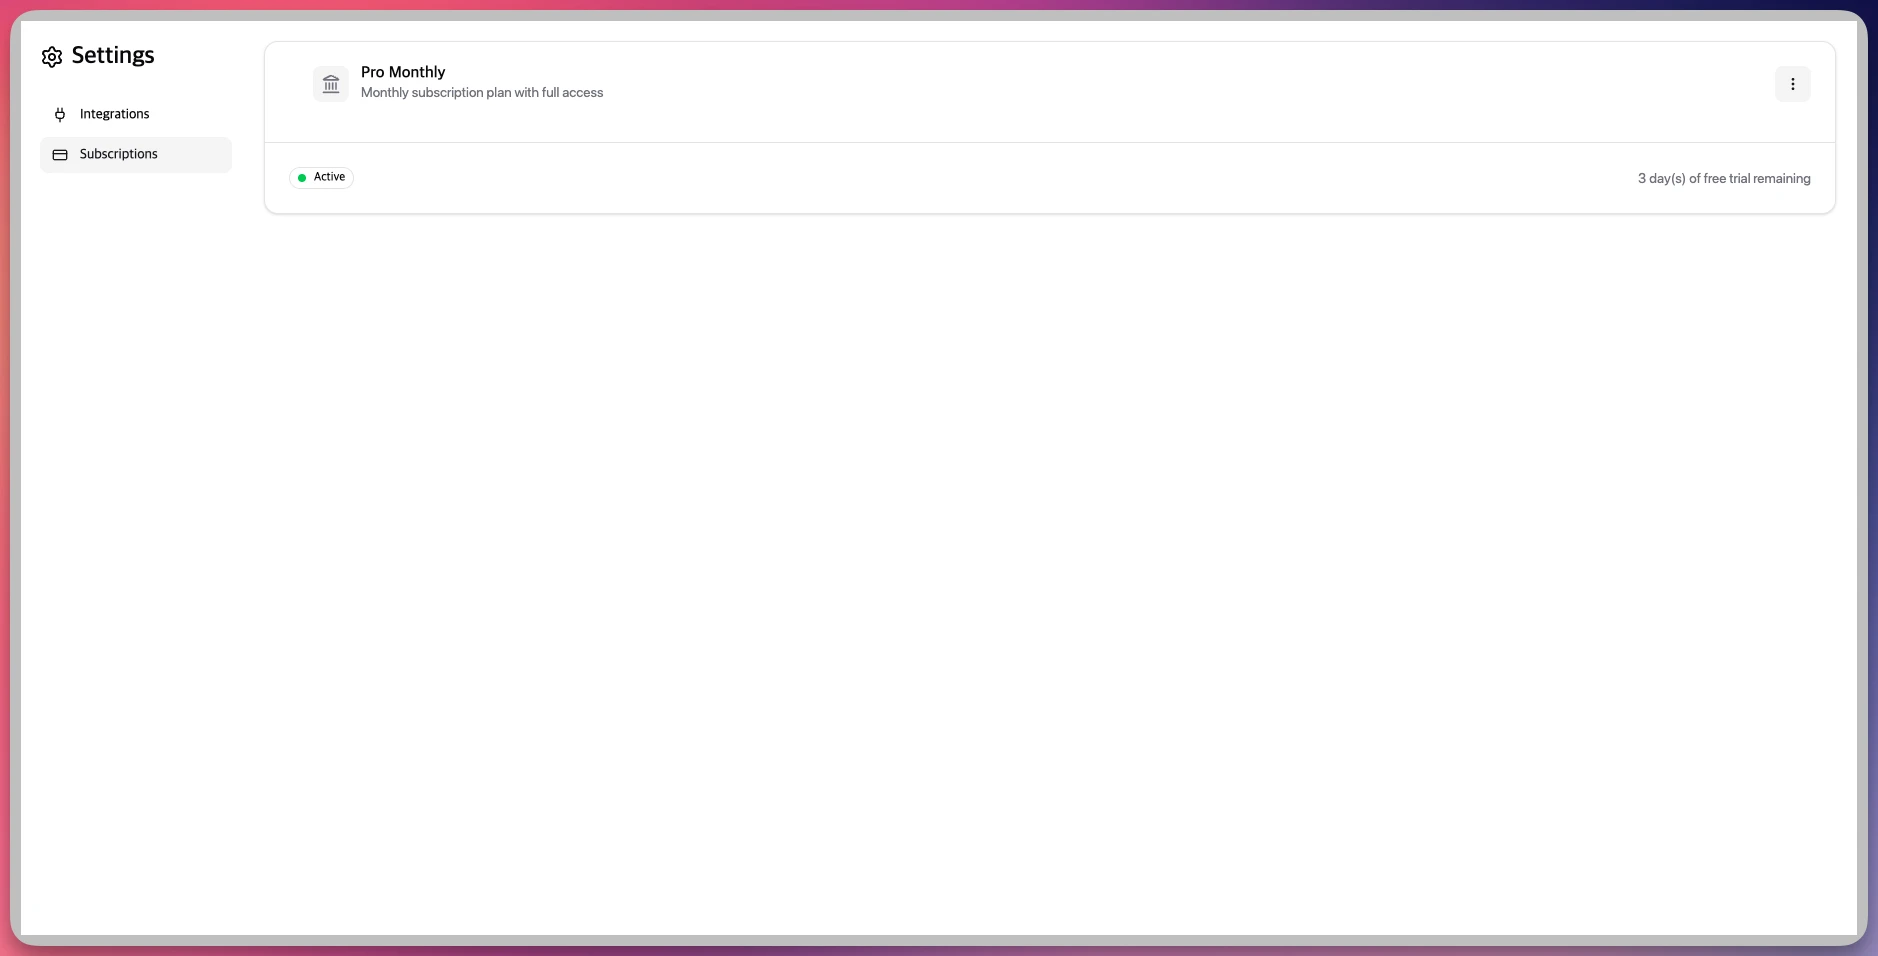Screen dimensions: 1878x956
Task: Click the Integrations text label
Action: (x=115, y=114)
